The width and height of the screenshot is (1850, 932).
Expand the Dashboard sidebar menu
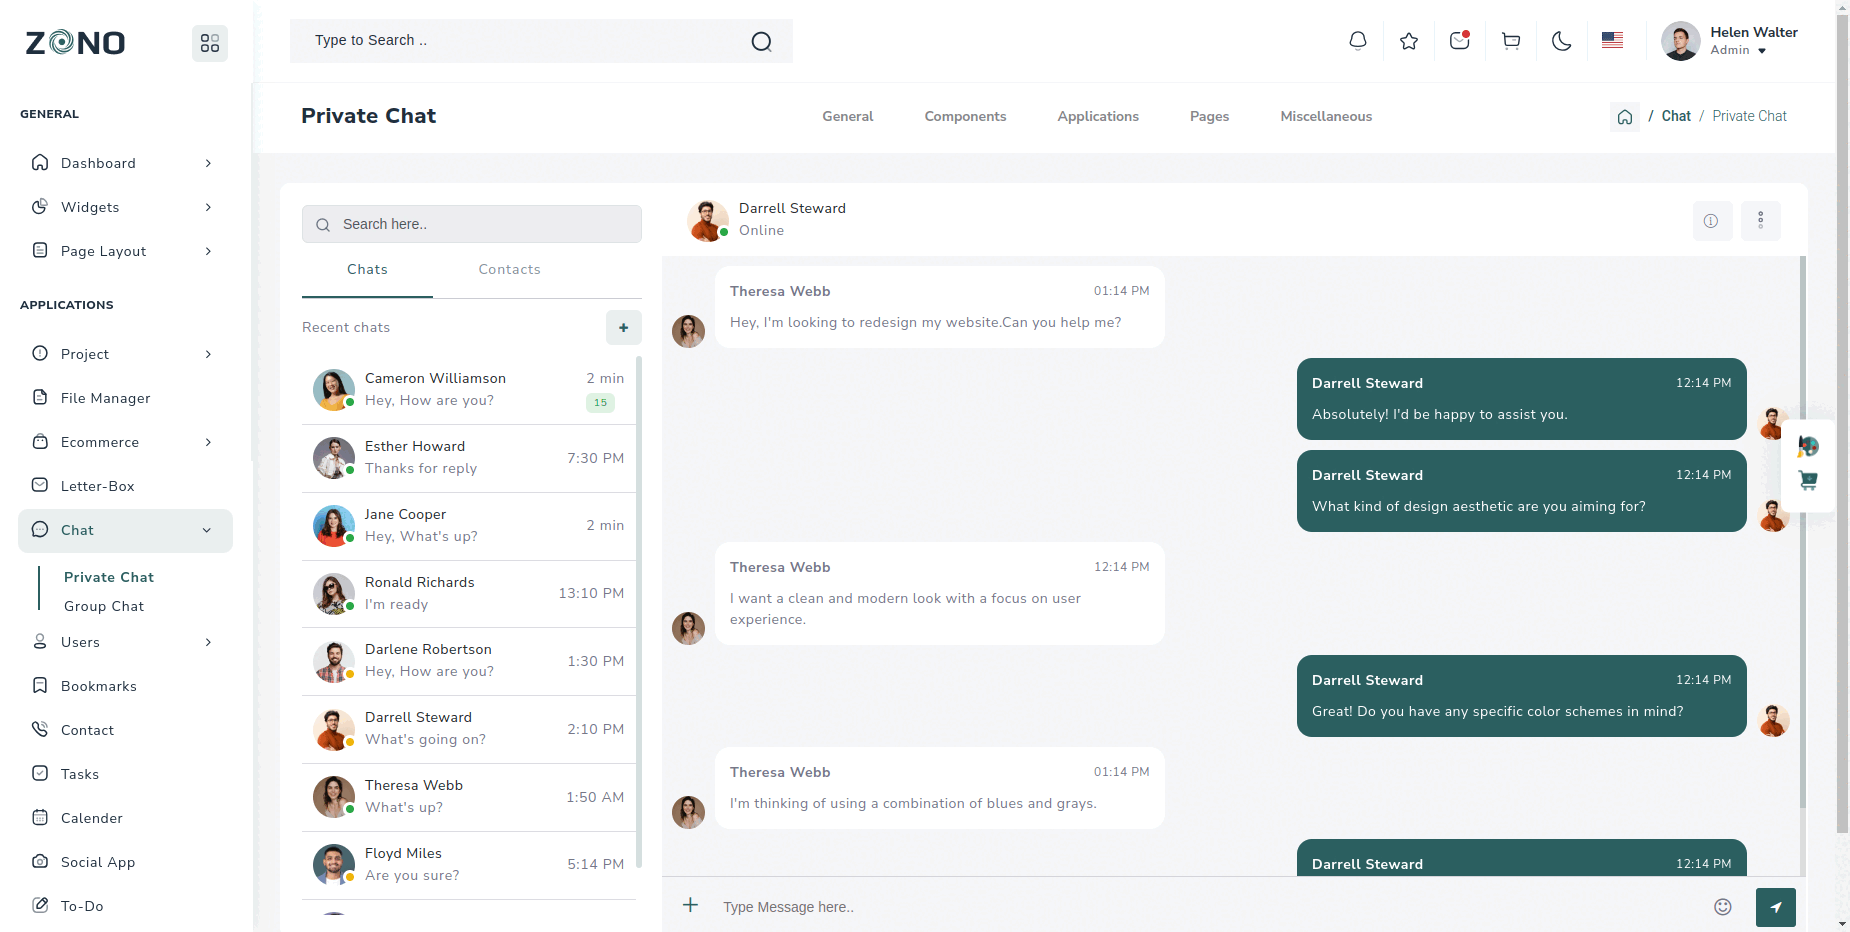(x=124, y=163)
